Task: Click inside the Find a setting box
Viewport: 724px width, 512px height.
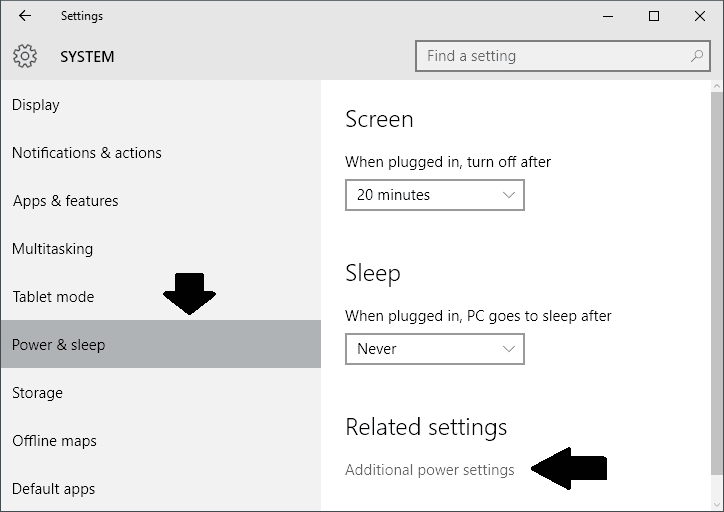Action: [x=550, y=56]
